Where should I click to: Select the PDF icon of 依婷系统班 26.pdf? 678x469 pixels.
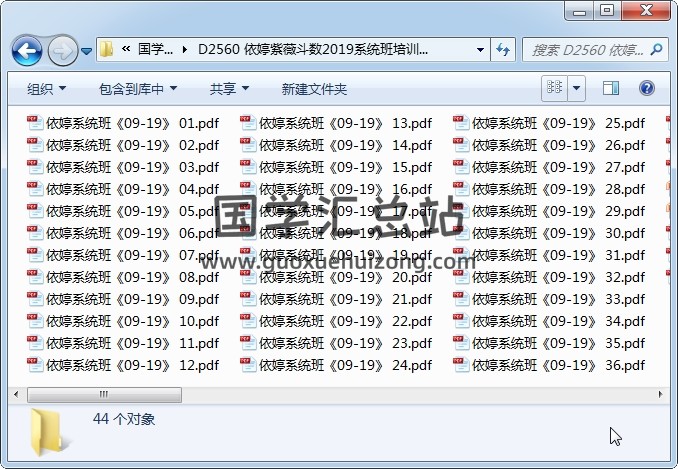click(461, 145)
